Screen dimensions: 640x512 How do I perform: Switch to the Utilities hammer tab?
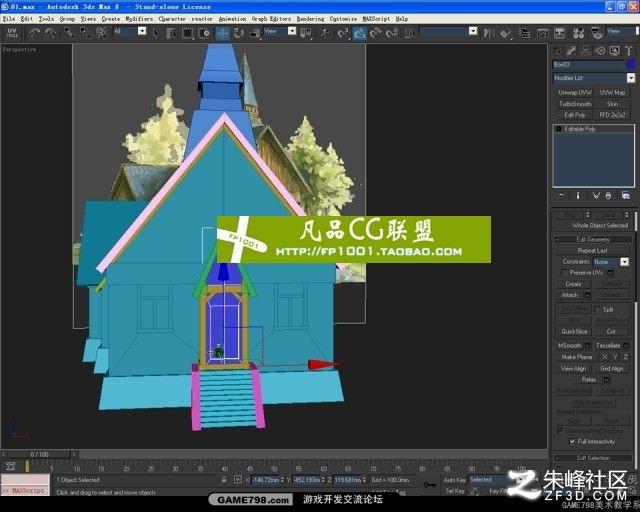pyautogui.click(x=629, y=51)
